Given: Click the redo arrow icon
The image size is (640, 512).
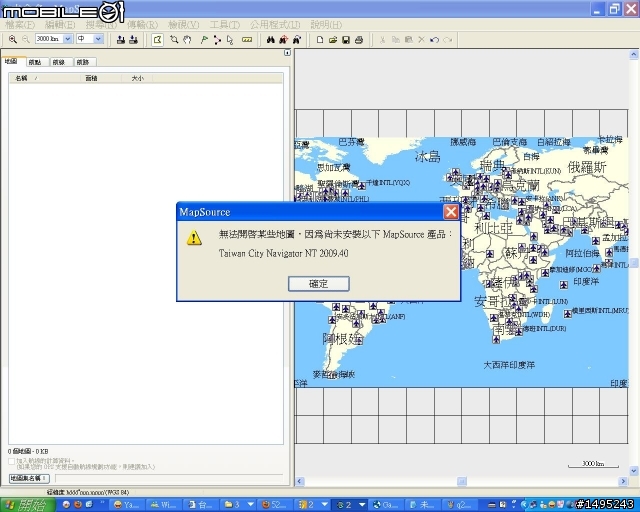Looking at the screenshot, I should (x=448, y=40).
